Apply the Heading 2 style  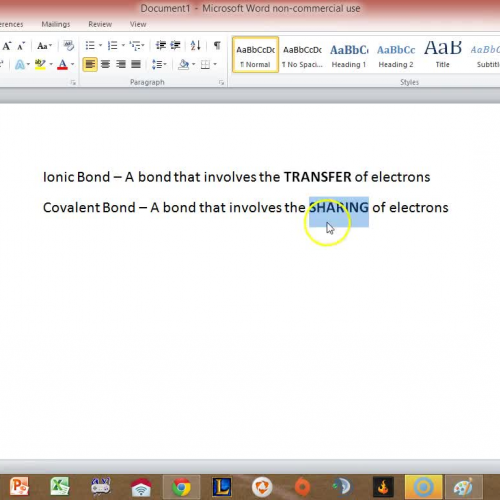(x=396, y=55)
